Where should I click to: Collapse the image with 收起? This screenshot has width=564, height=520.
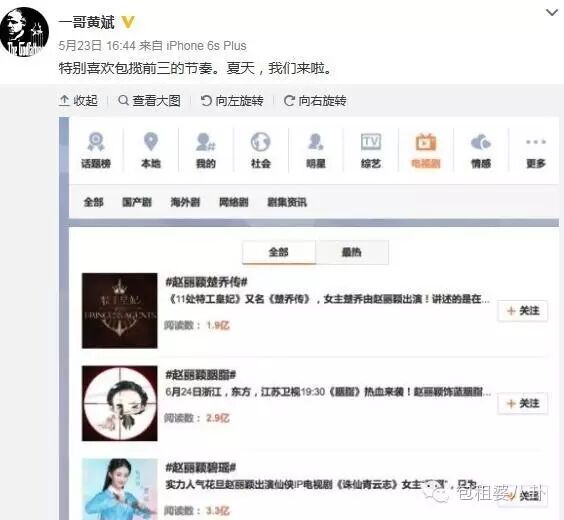[x=78, y=101]
